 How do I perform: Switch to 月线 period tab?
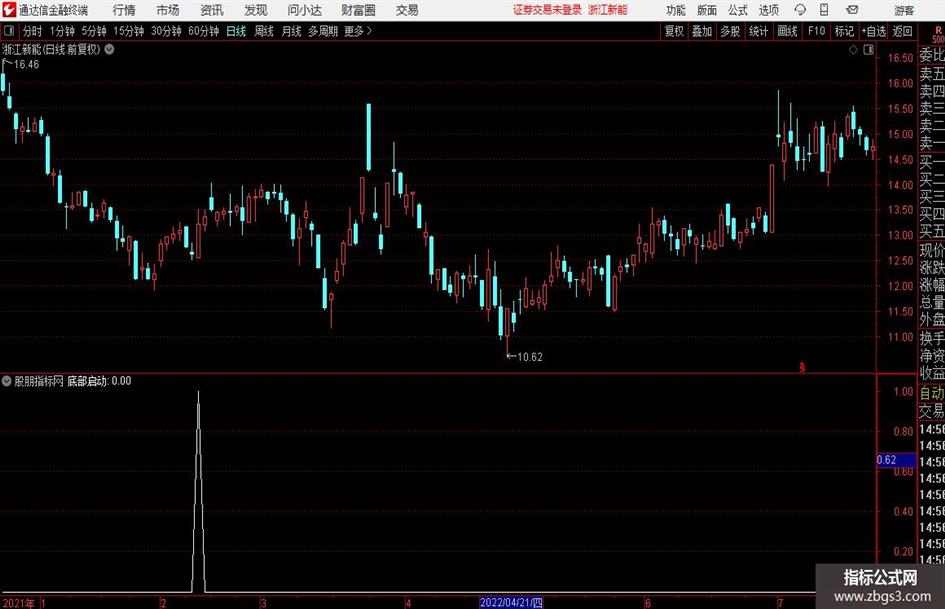point(292,31)
